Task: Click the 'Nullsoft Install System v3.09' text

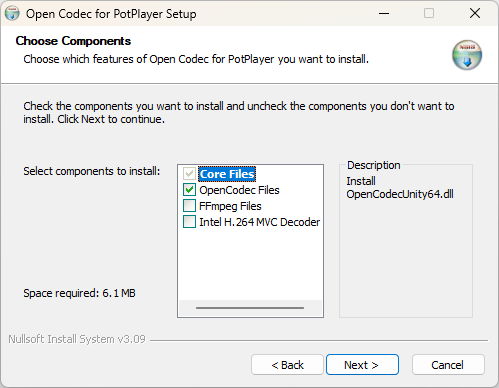Action: [x=77, y=339]
